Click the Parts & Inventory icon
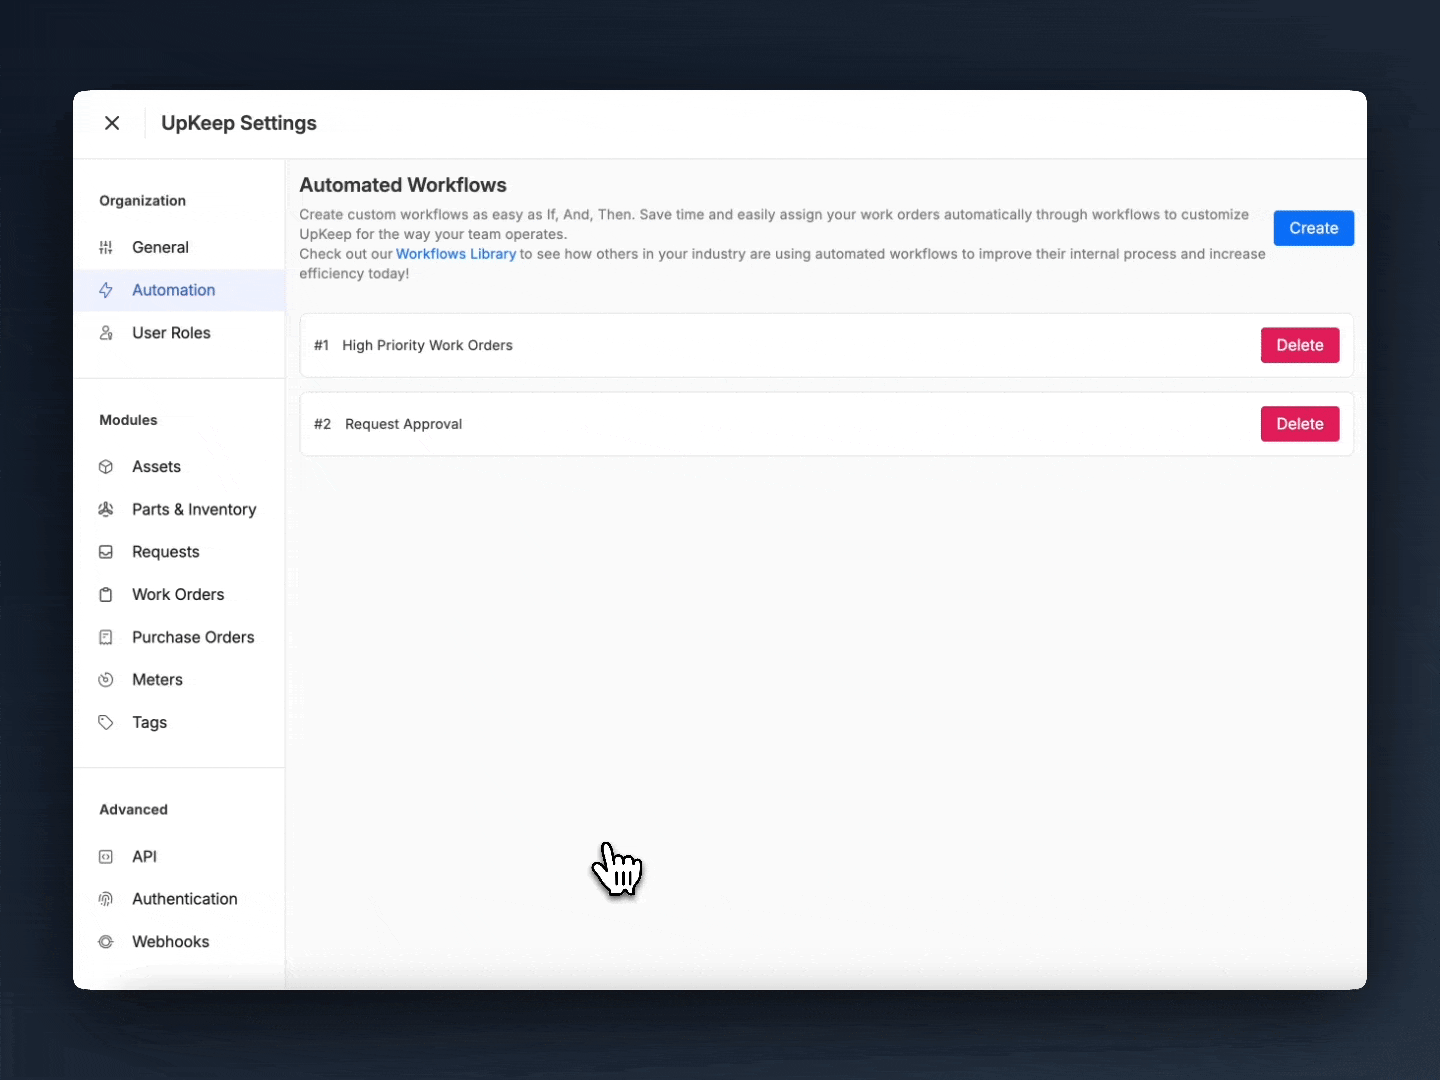 click(106, 509)
